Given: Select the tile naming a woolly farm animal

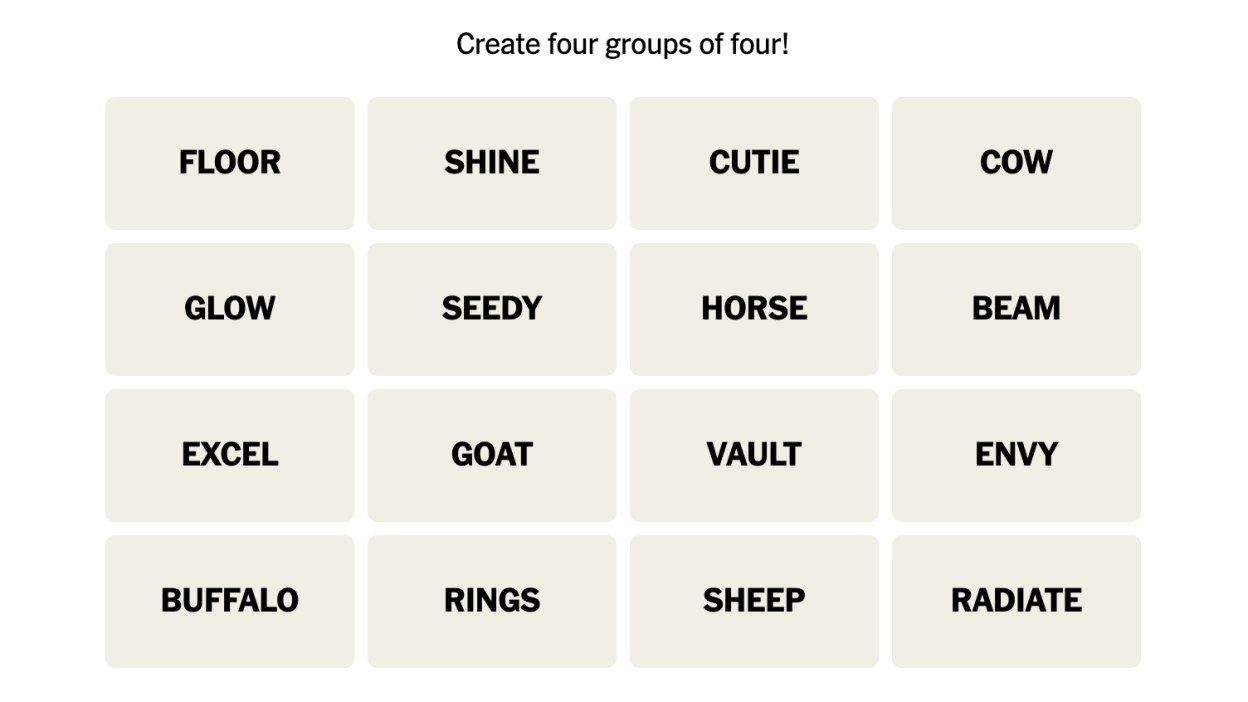Looking at the screenshot, I should [x=754, y=601].
